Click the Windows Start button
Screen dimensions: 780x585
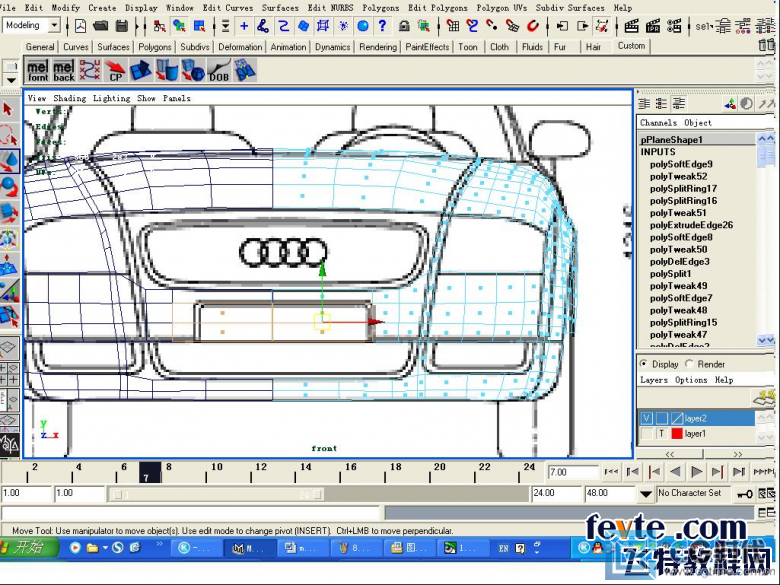pyautogui.click(x=29, y=547)
